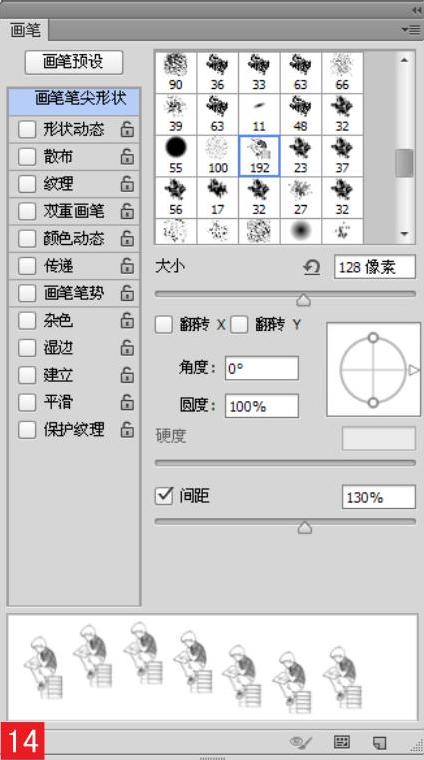
Task: Select the round brush tip labeled 55
Action: [176, 156]
